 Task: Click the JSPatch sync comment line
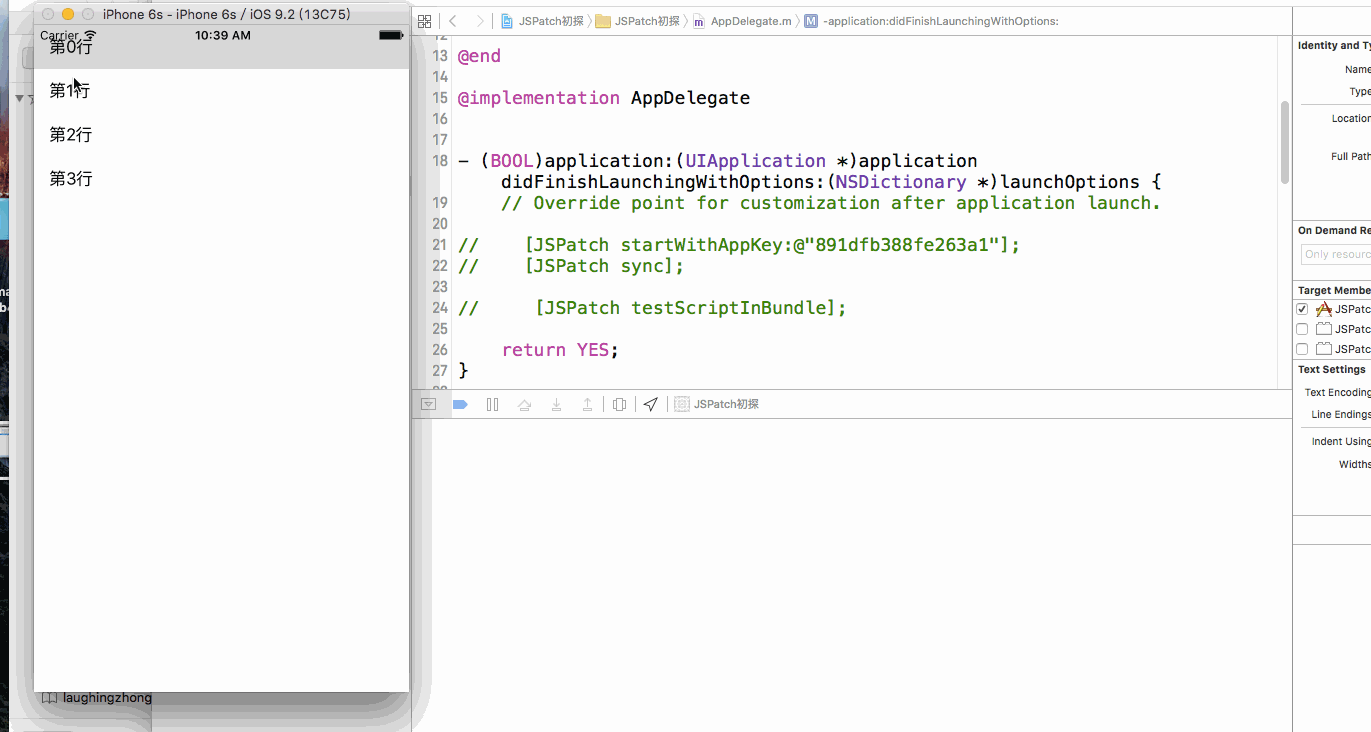[x=571, y=266]
